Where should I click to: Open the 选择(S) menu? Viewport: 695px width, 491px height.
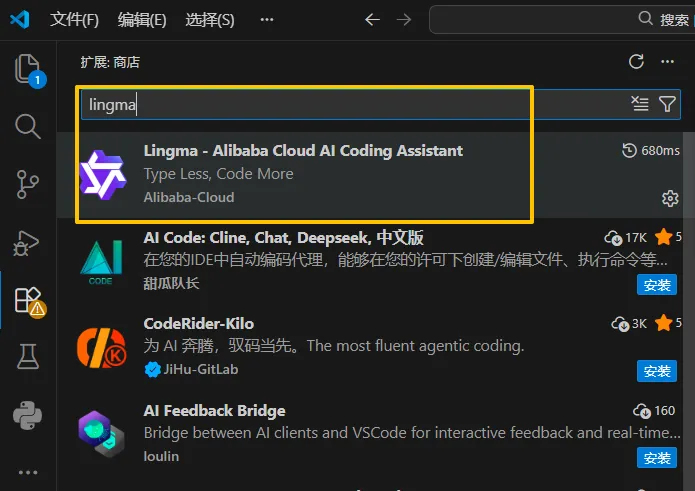210,19
